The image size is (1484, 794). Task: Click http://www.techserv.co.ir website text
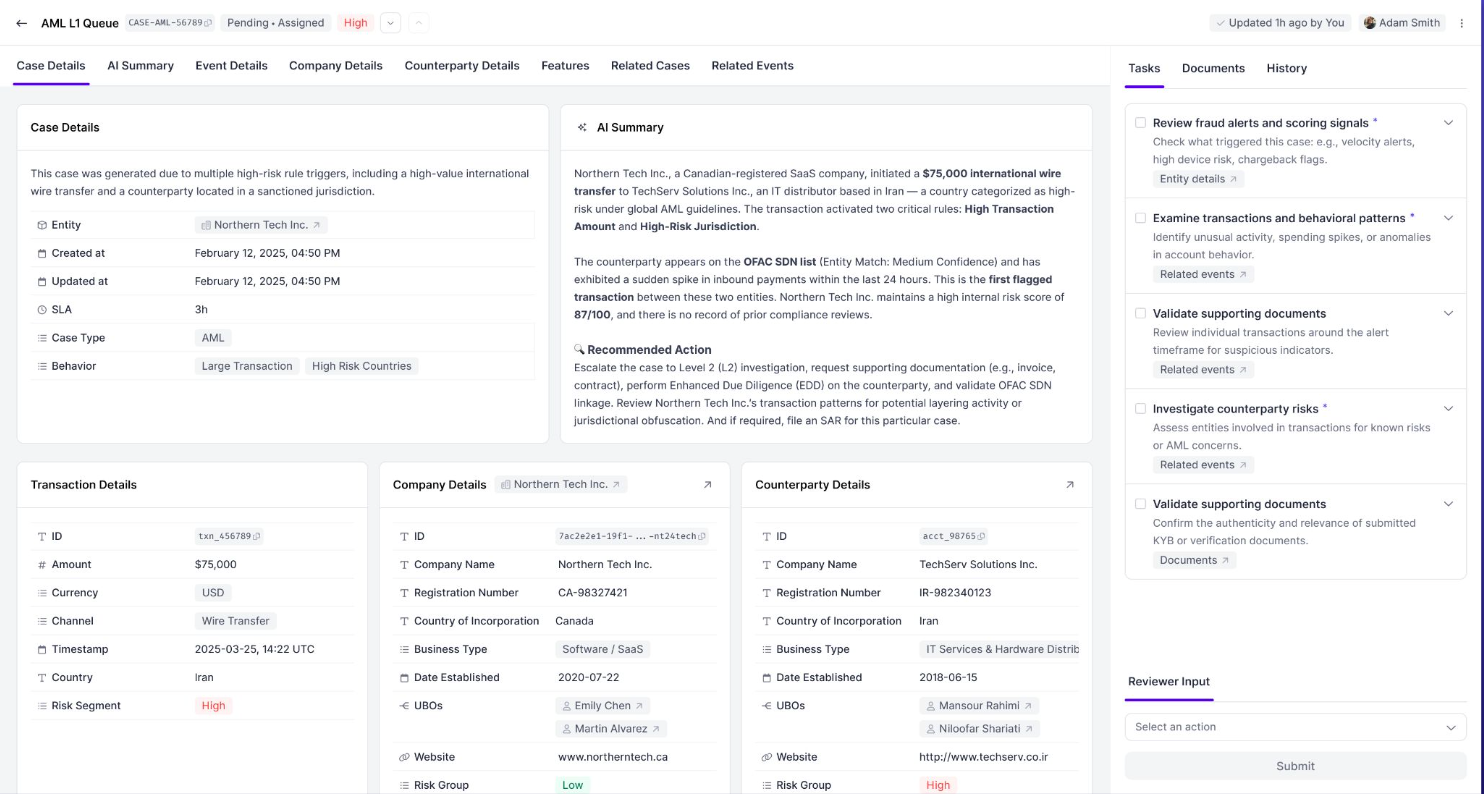click(x=983, y=757)
